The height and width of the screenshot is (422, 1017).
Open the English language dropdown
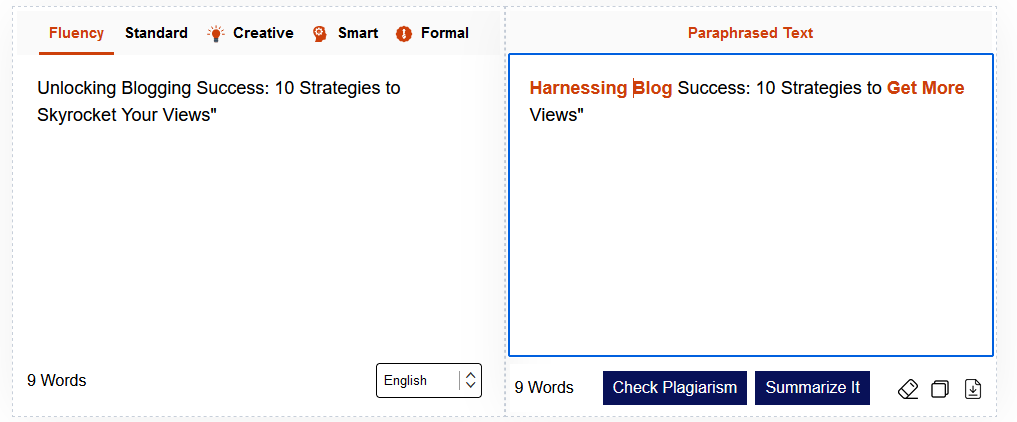(418, 380)
